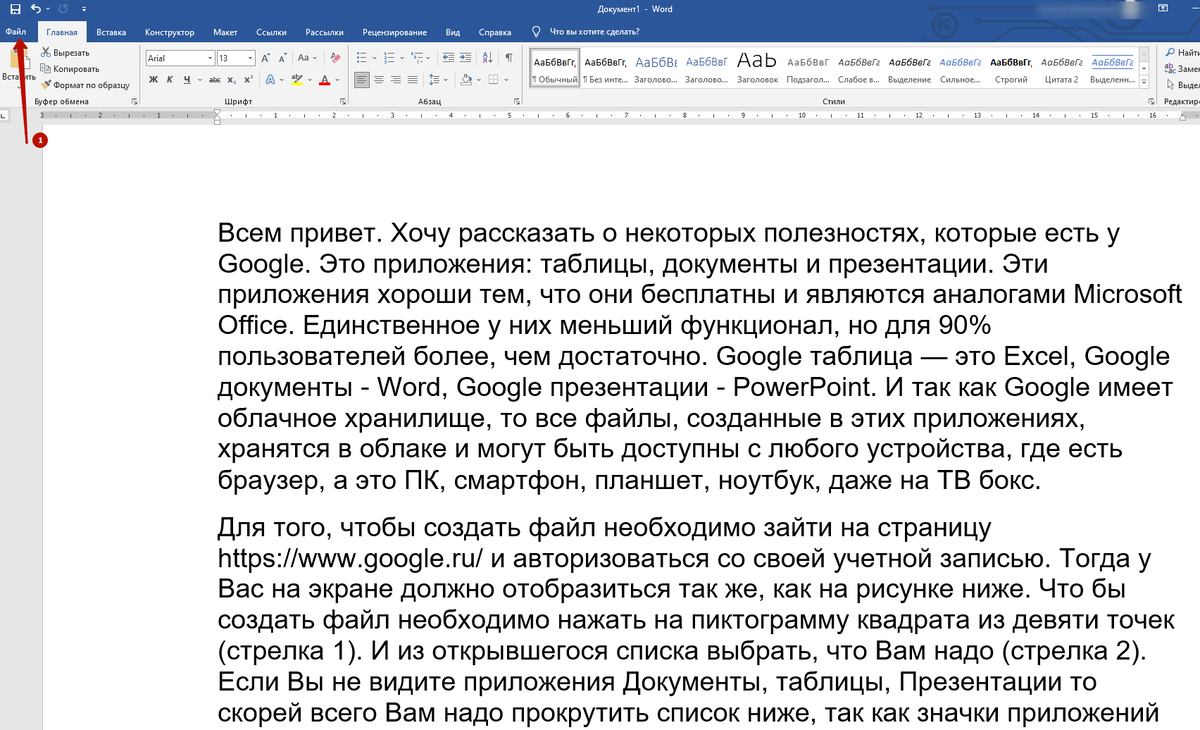Expand the styles gallery More arrow
The width and height of the screenshot is (1200, 730).
coord(1145,83)
